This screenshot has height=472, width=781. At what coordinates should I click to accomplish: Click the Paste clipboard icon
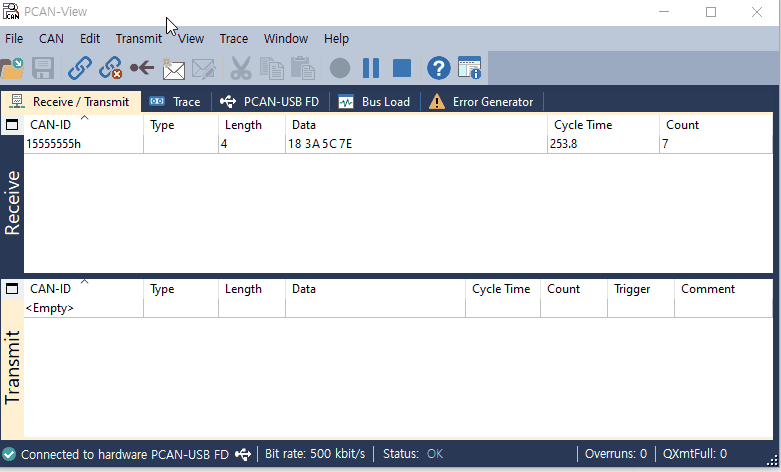point(303,68)
